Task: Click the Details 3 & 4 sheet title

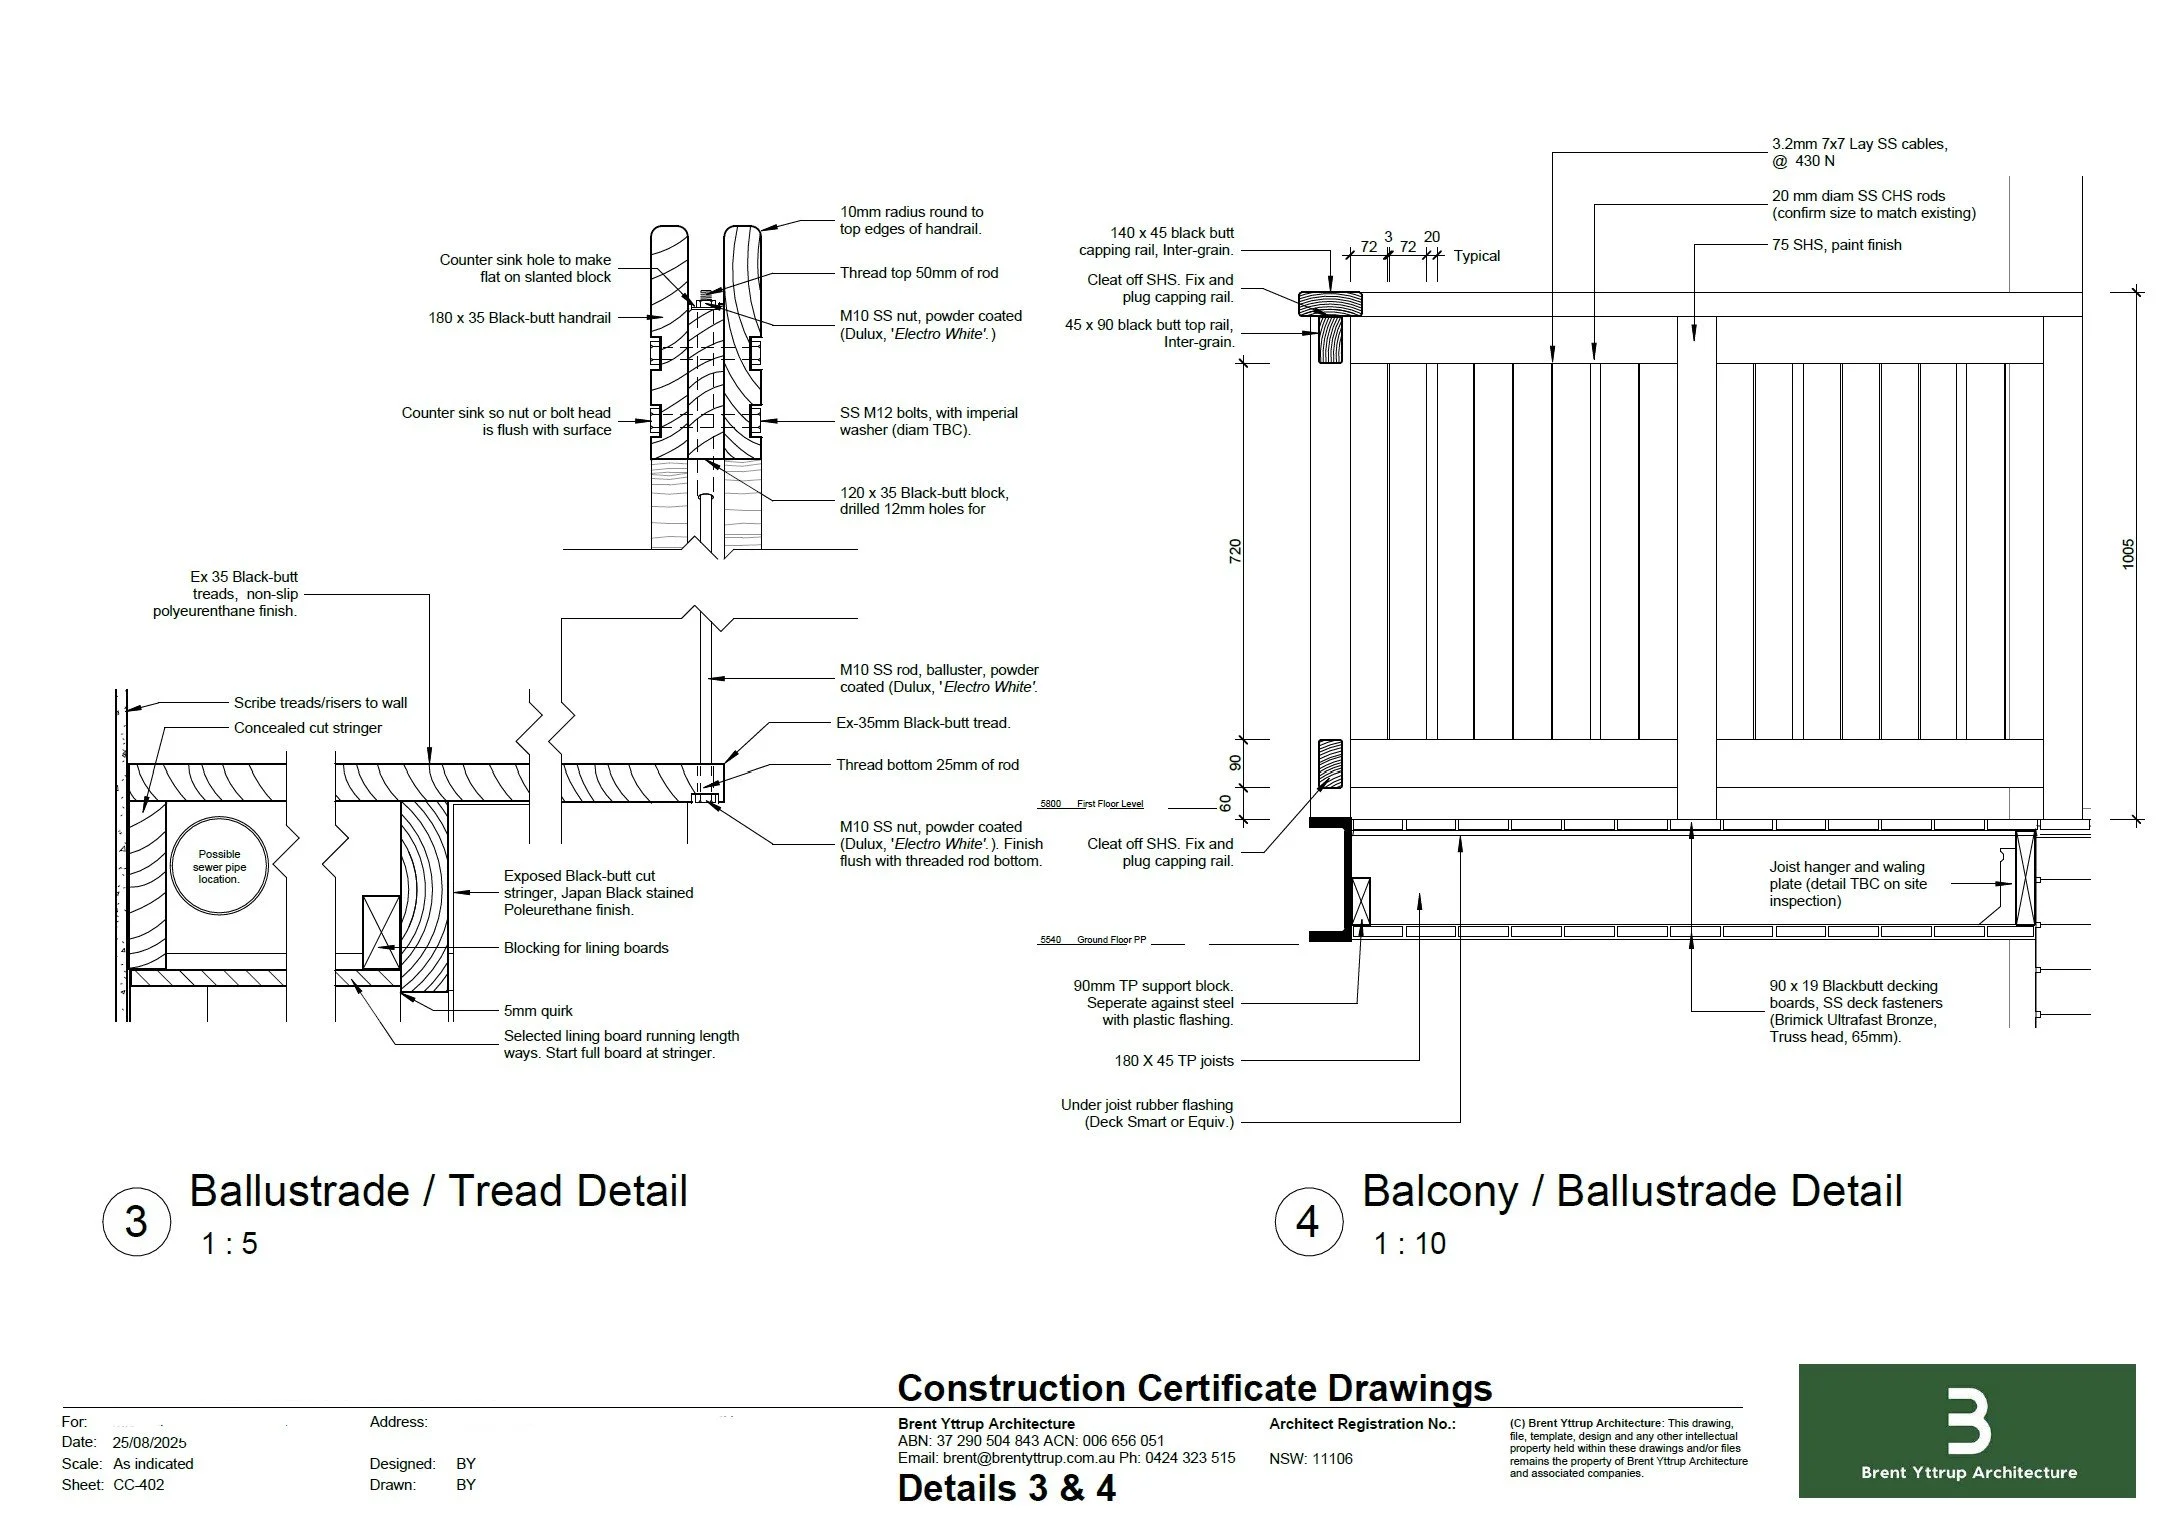Action: [1006, 1489]
